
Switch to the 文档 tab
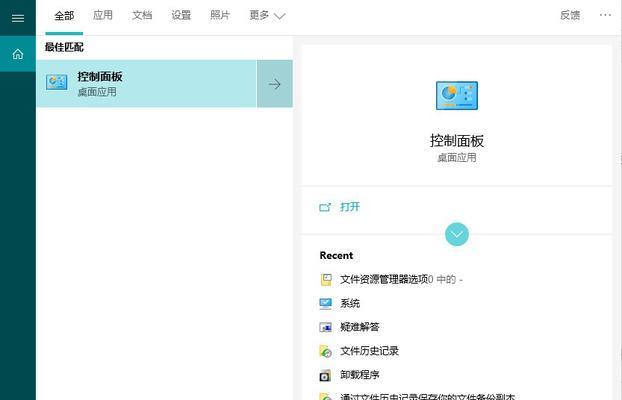[142, 15]
